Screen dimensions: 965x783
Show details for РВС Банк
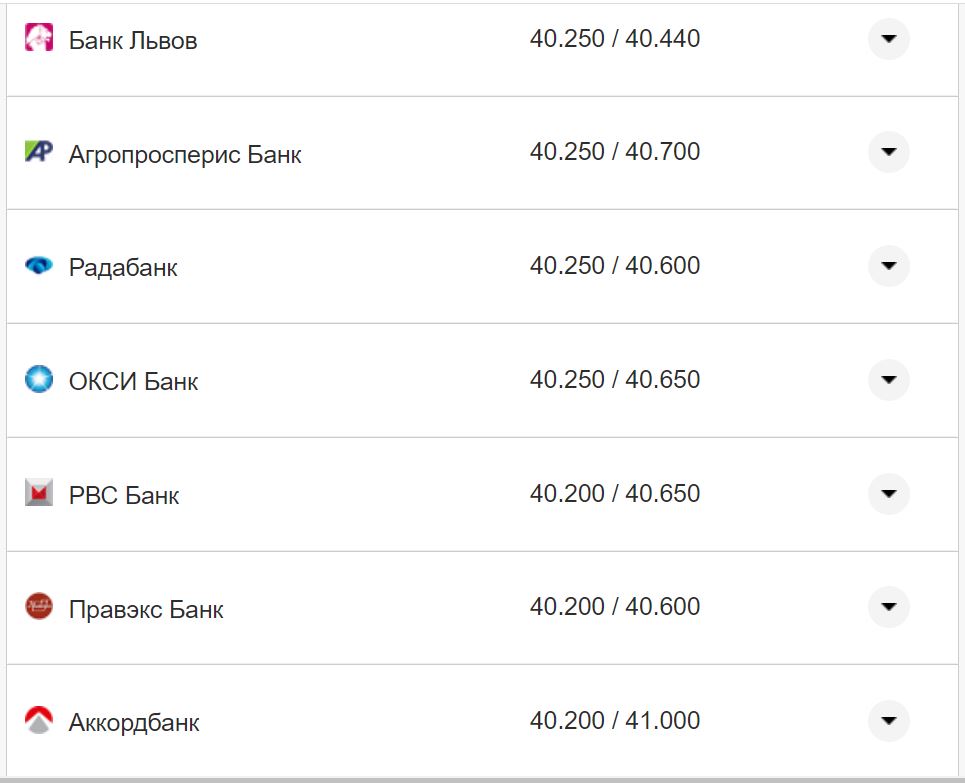[888, 493]
